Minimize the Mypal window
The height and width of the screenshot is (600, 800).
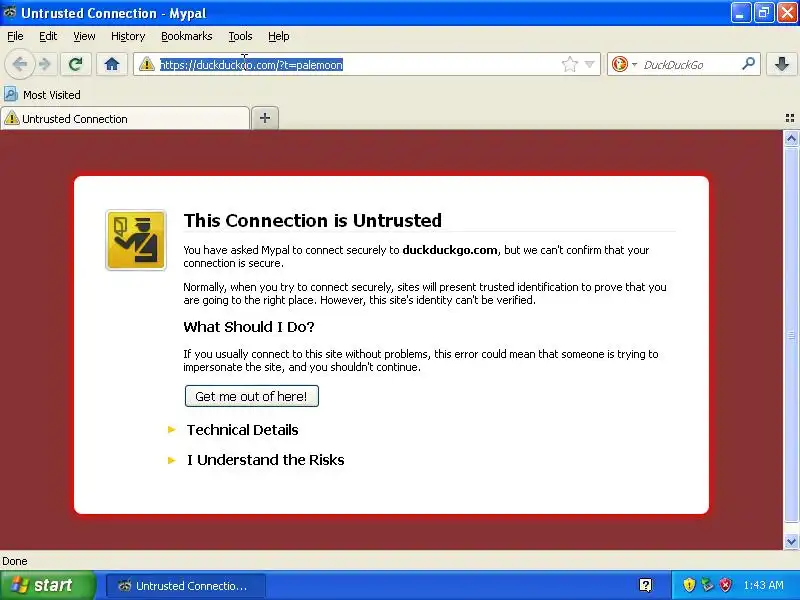(x=740, y=13)
